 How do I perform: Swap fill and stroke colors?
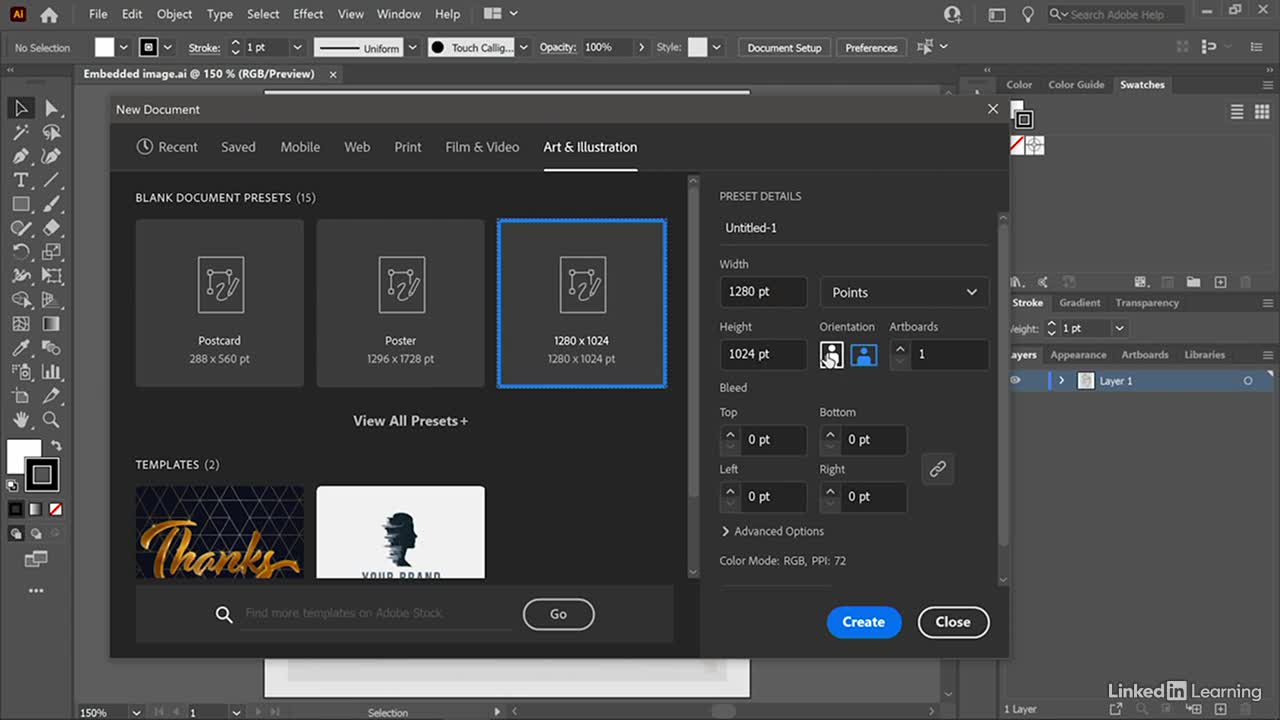tap(57, 446)
